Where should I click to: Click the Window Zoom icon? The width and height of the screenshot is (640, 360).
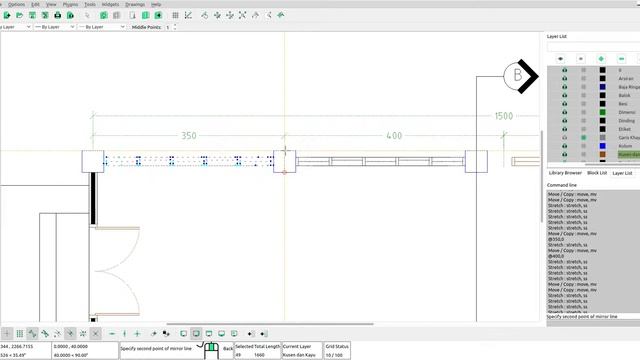(x=268, y=16)
